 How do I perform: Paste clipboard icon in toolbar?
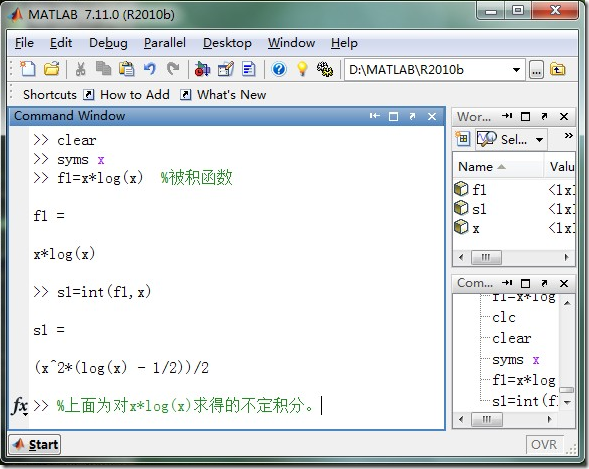point(127,69)
